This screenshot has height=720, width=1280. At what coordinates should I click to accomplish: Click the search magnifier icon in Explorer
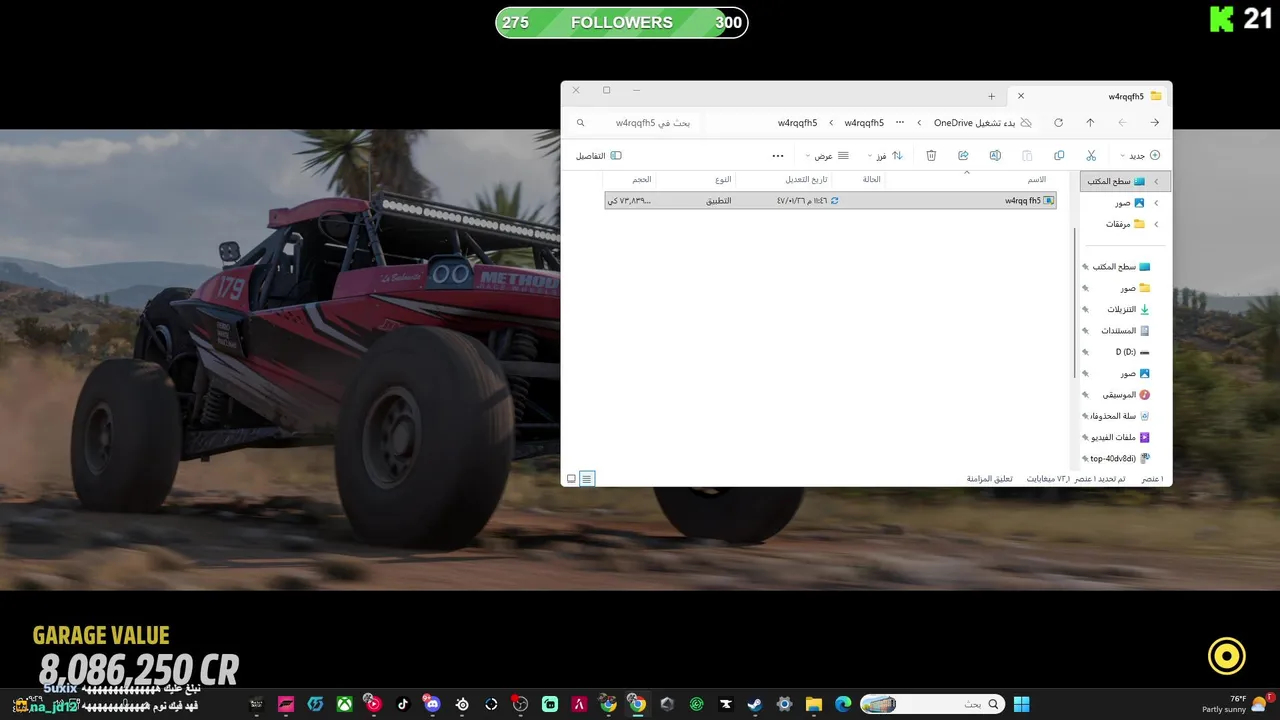[x=581, y=123]
